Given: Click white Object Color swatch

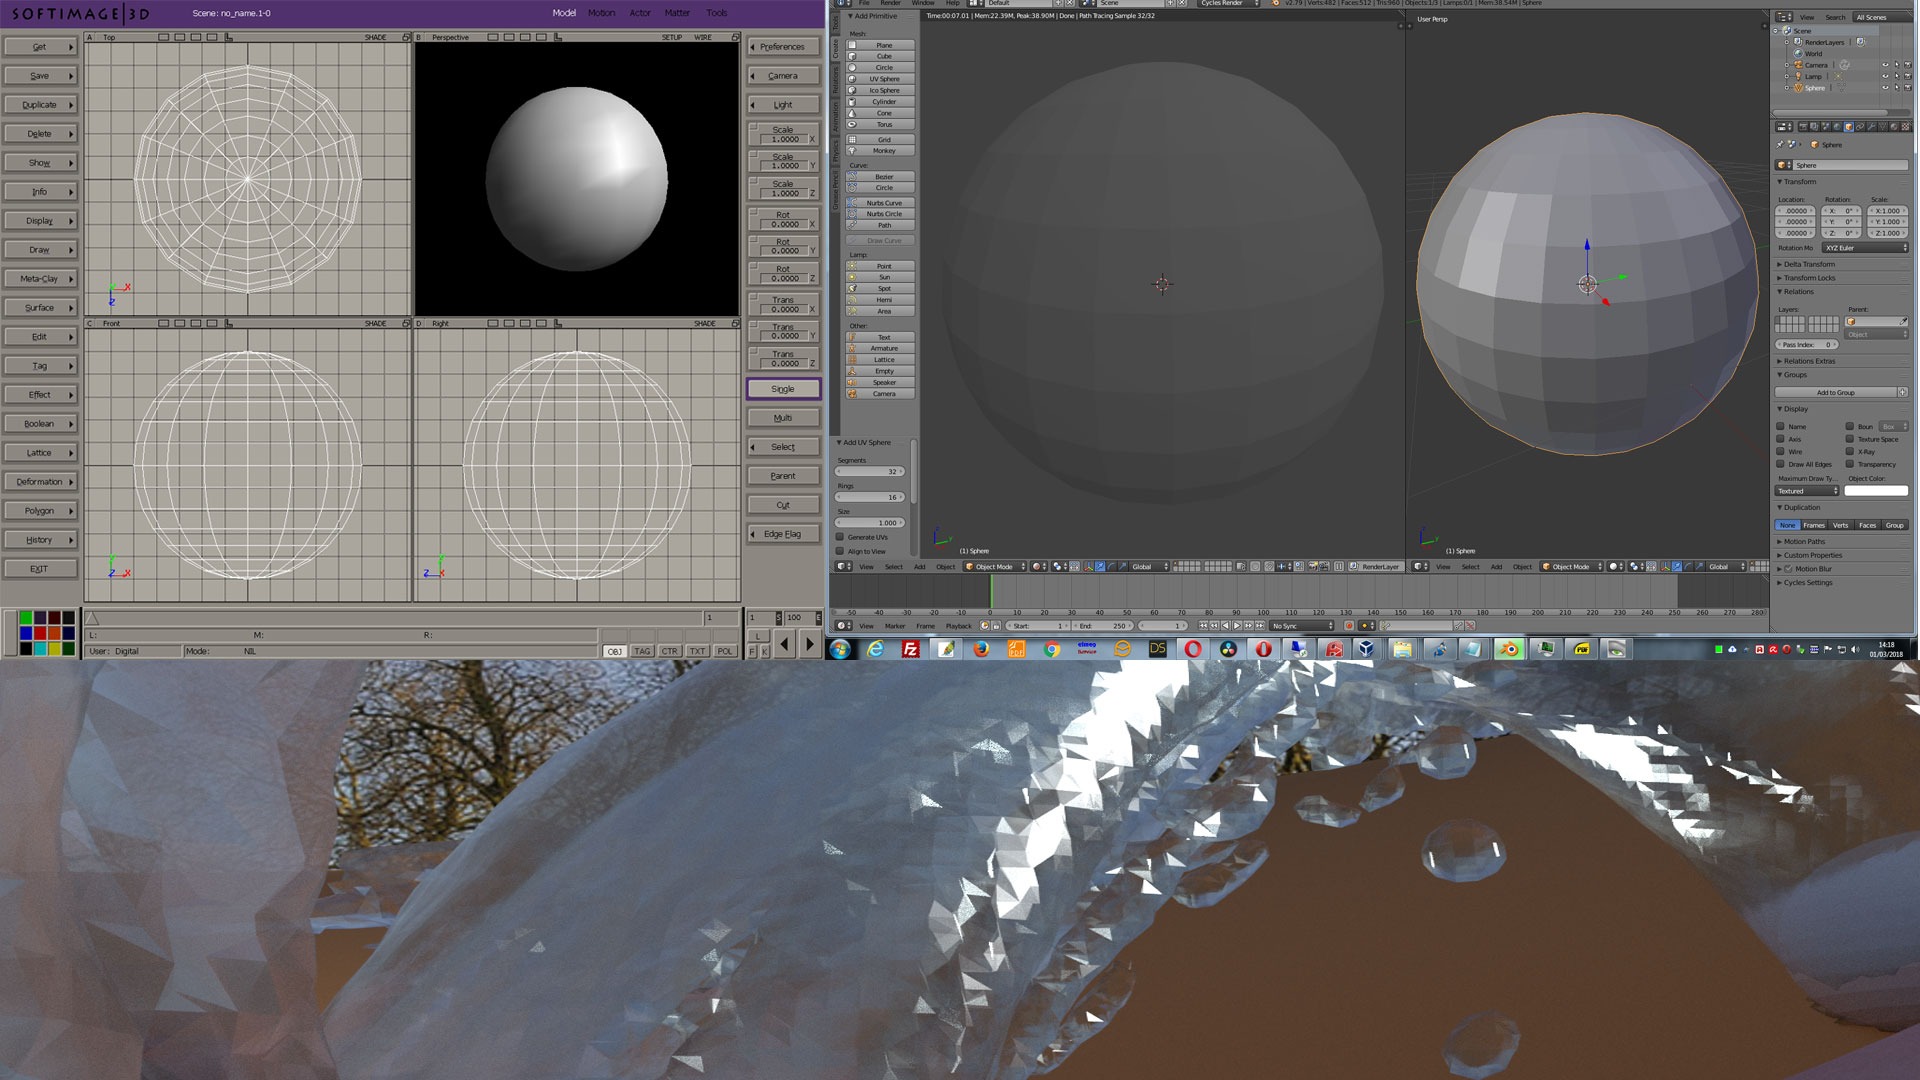Looking at the screenshot, I should 1876,491.
